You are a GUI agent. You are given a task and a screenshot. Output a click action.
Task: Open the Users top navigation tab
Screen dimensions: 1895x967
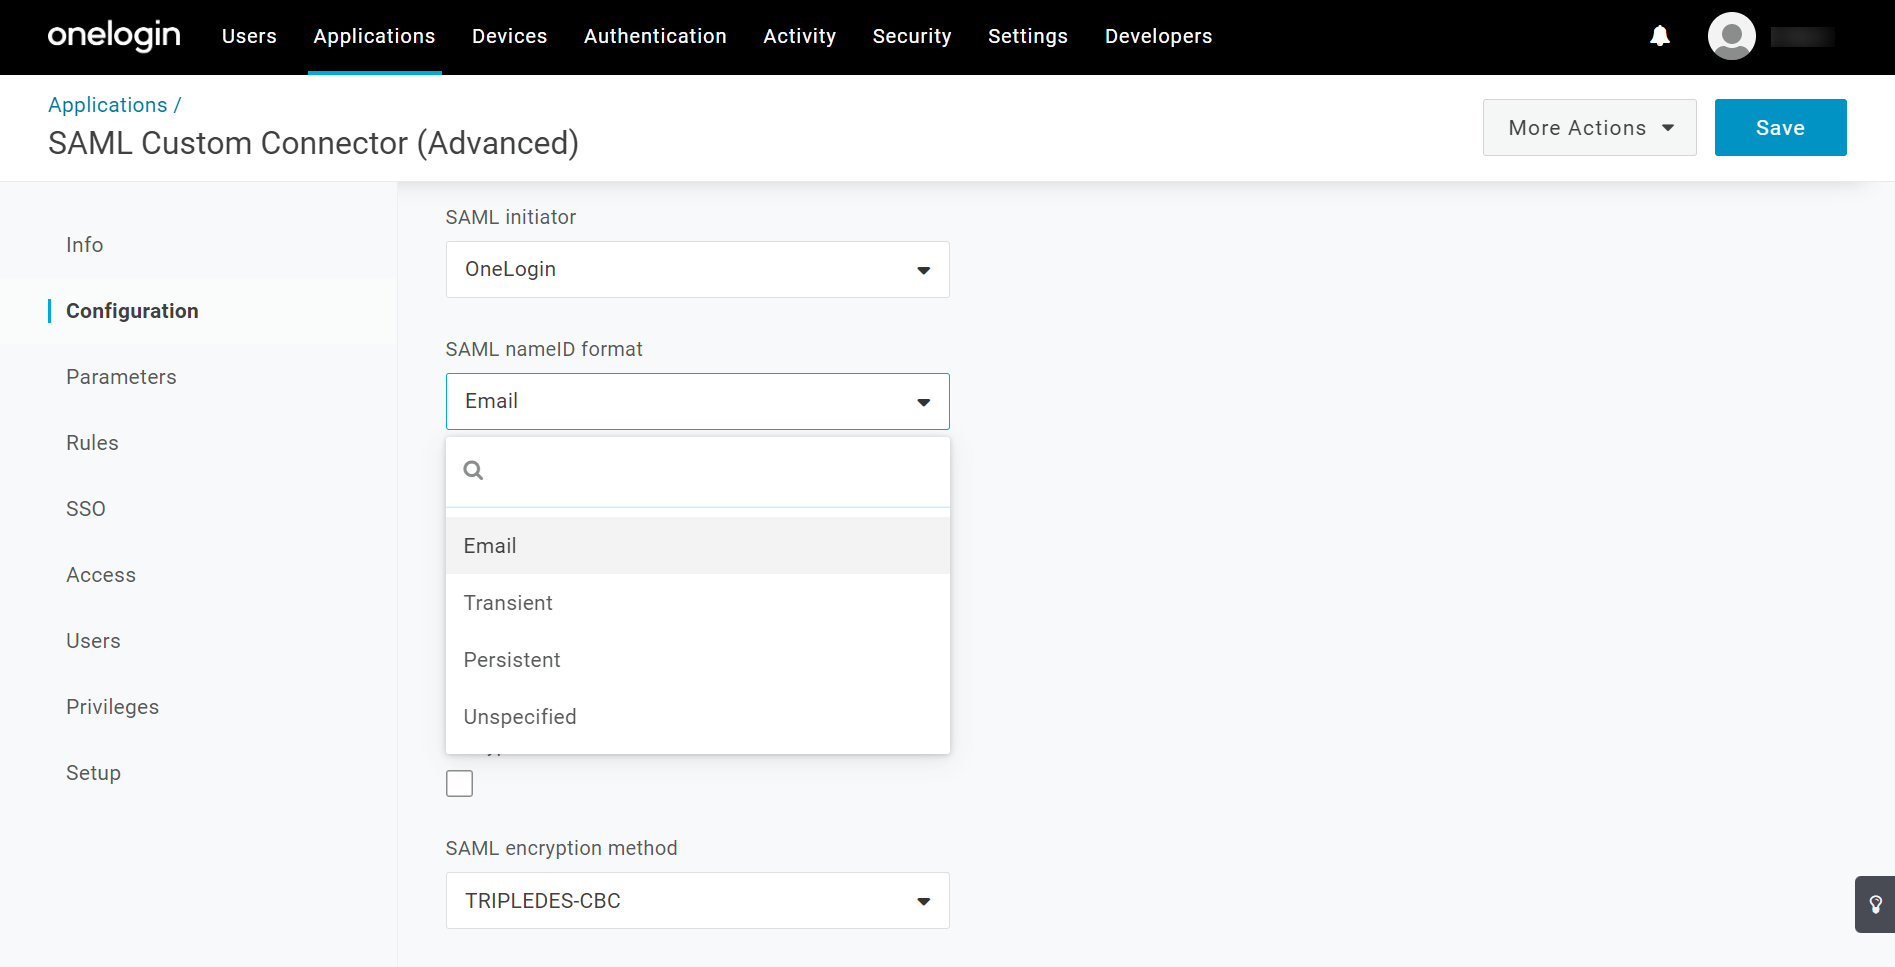tap(249, 36)
